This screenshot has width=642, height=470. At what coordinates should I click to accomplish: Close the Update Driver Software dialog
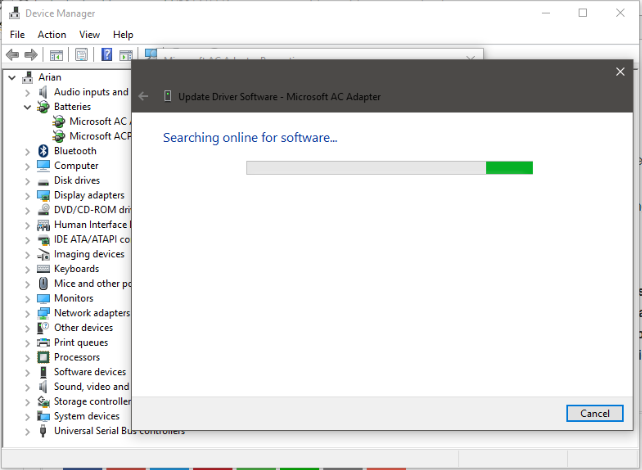620,72
